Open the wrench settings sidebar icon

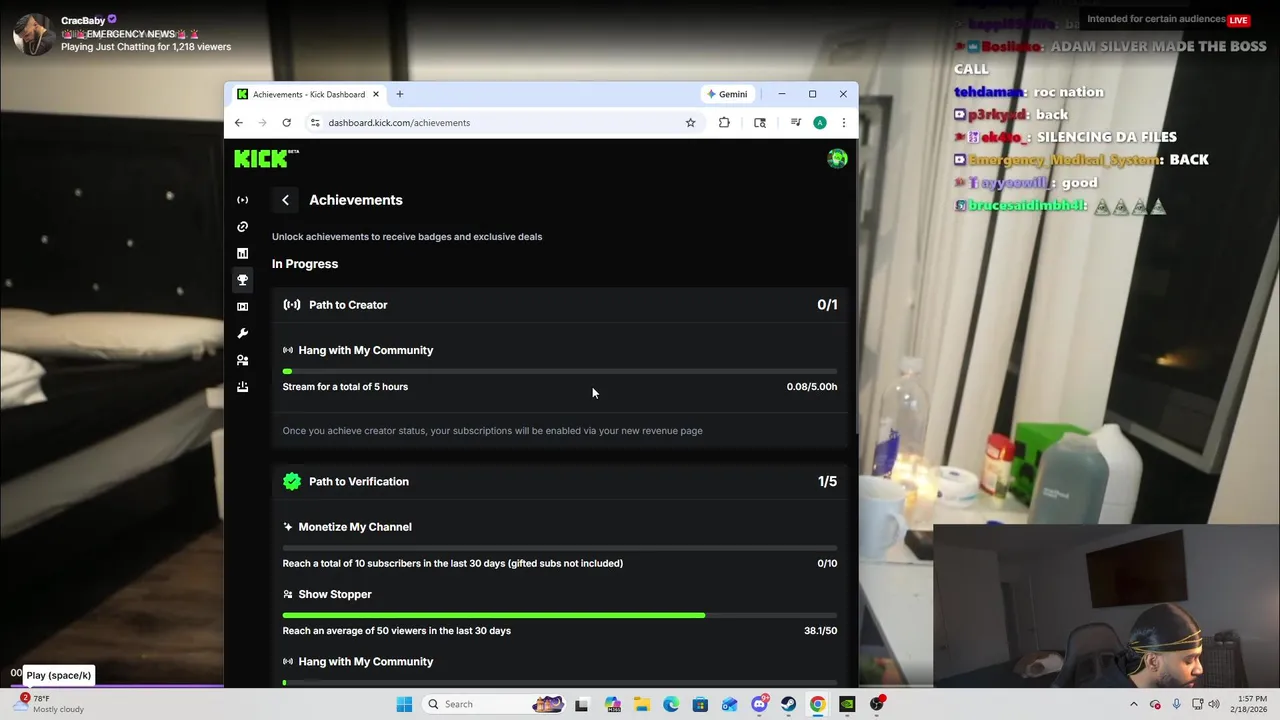242,333
